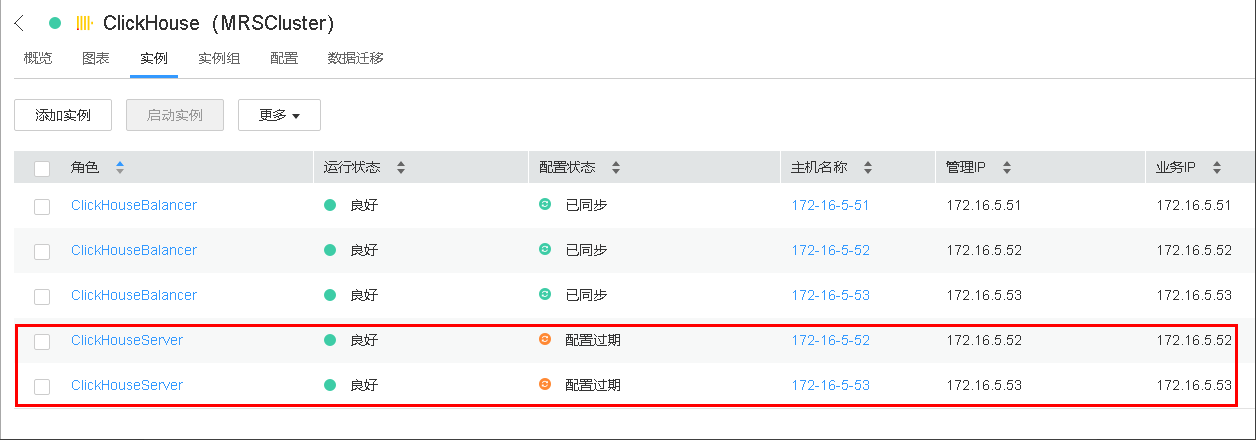Click the orange 配置过期 status icon for 172-16-5-53
This screenshot has width=1256, height=440.
point(545,384)
